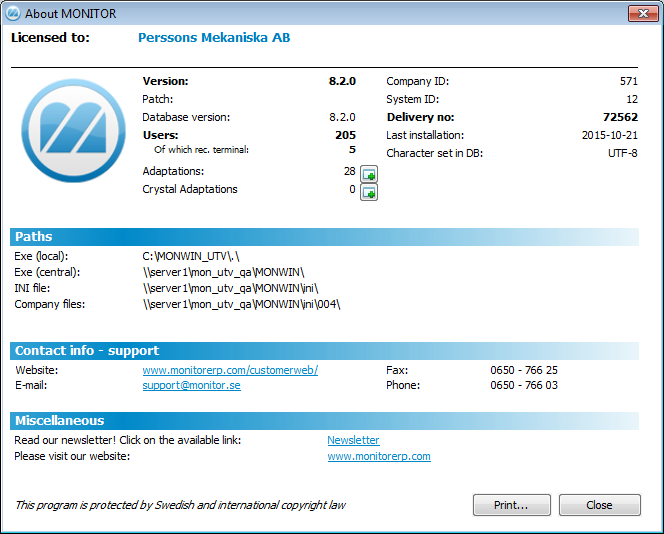Open the www.monitorerp.com/customerweb/ link
The height and width of the screenshot is (534, 664).
[x=230, y=370]
